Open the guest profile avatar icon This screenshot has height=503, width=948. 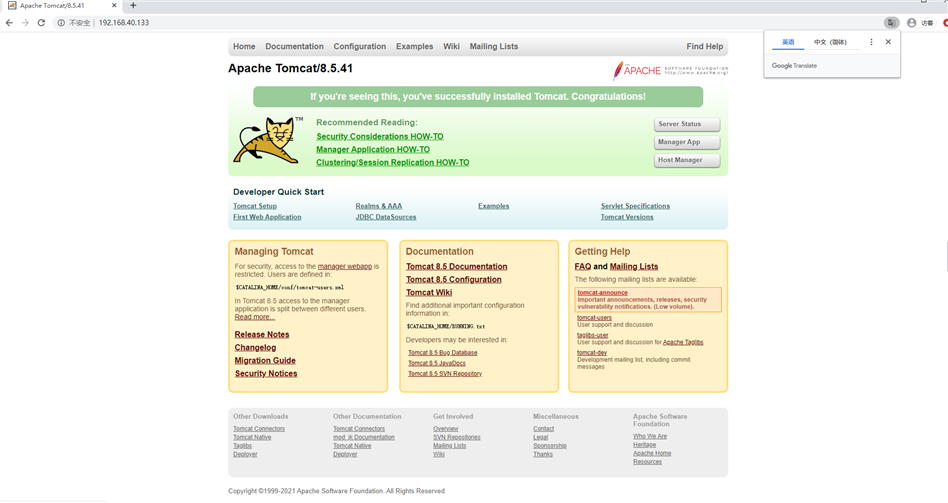pos(912,23)
